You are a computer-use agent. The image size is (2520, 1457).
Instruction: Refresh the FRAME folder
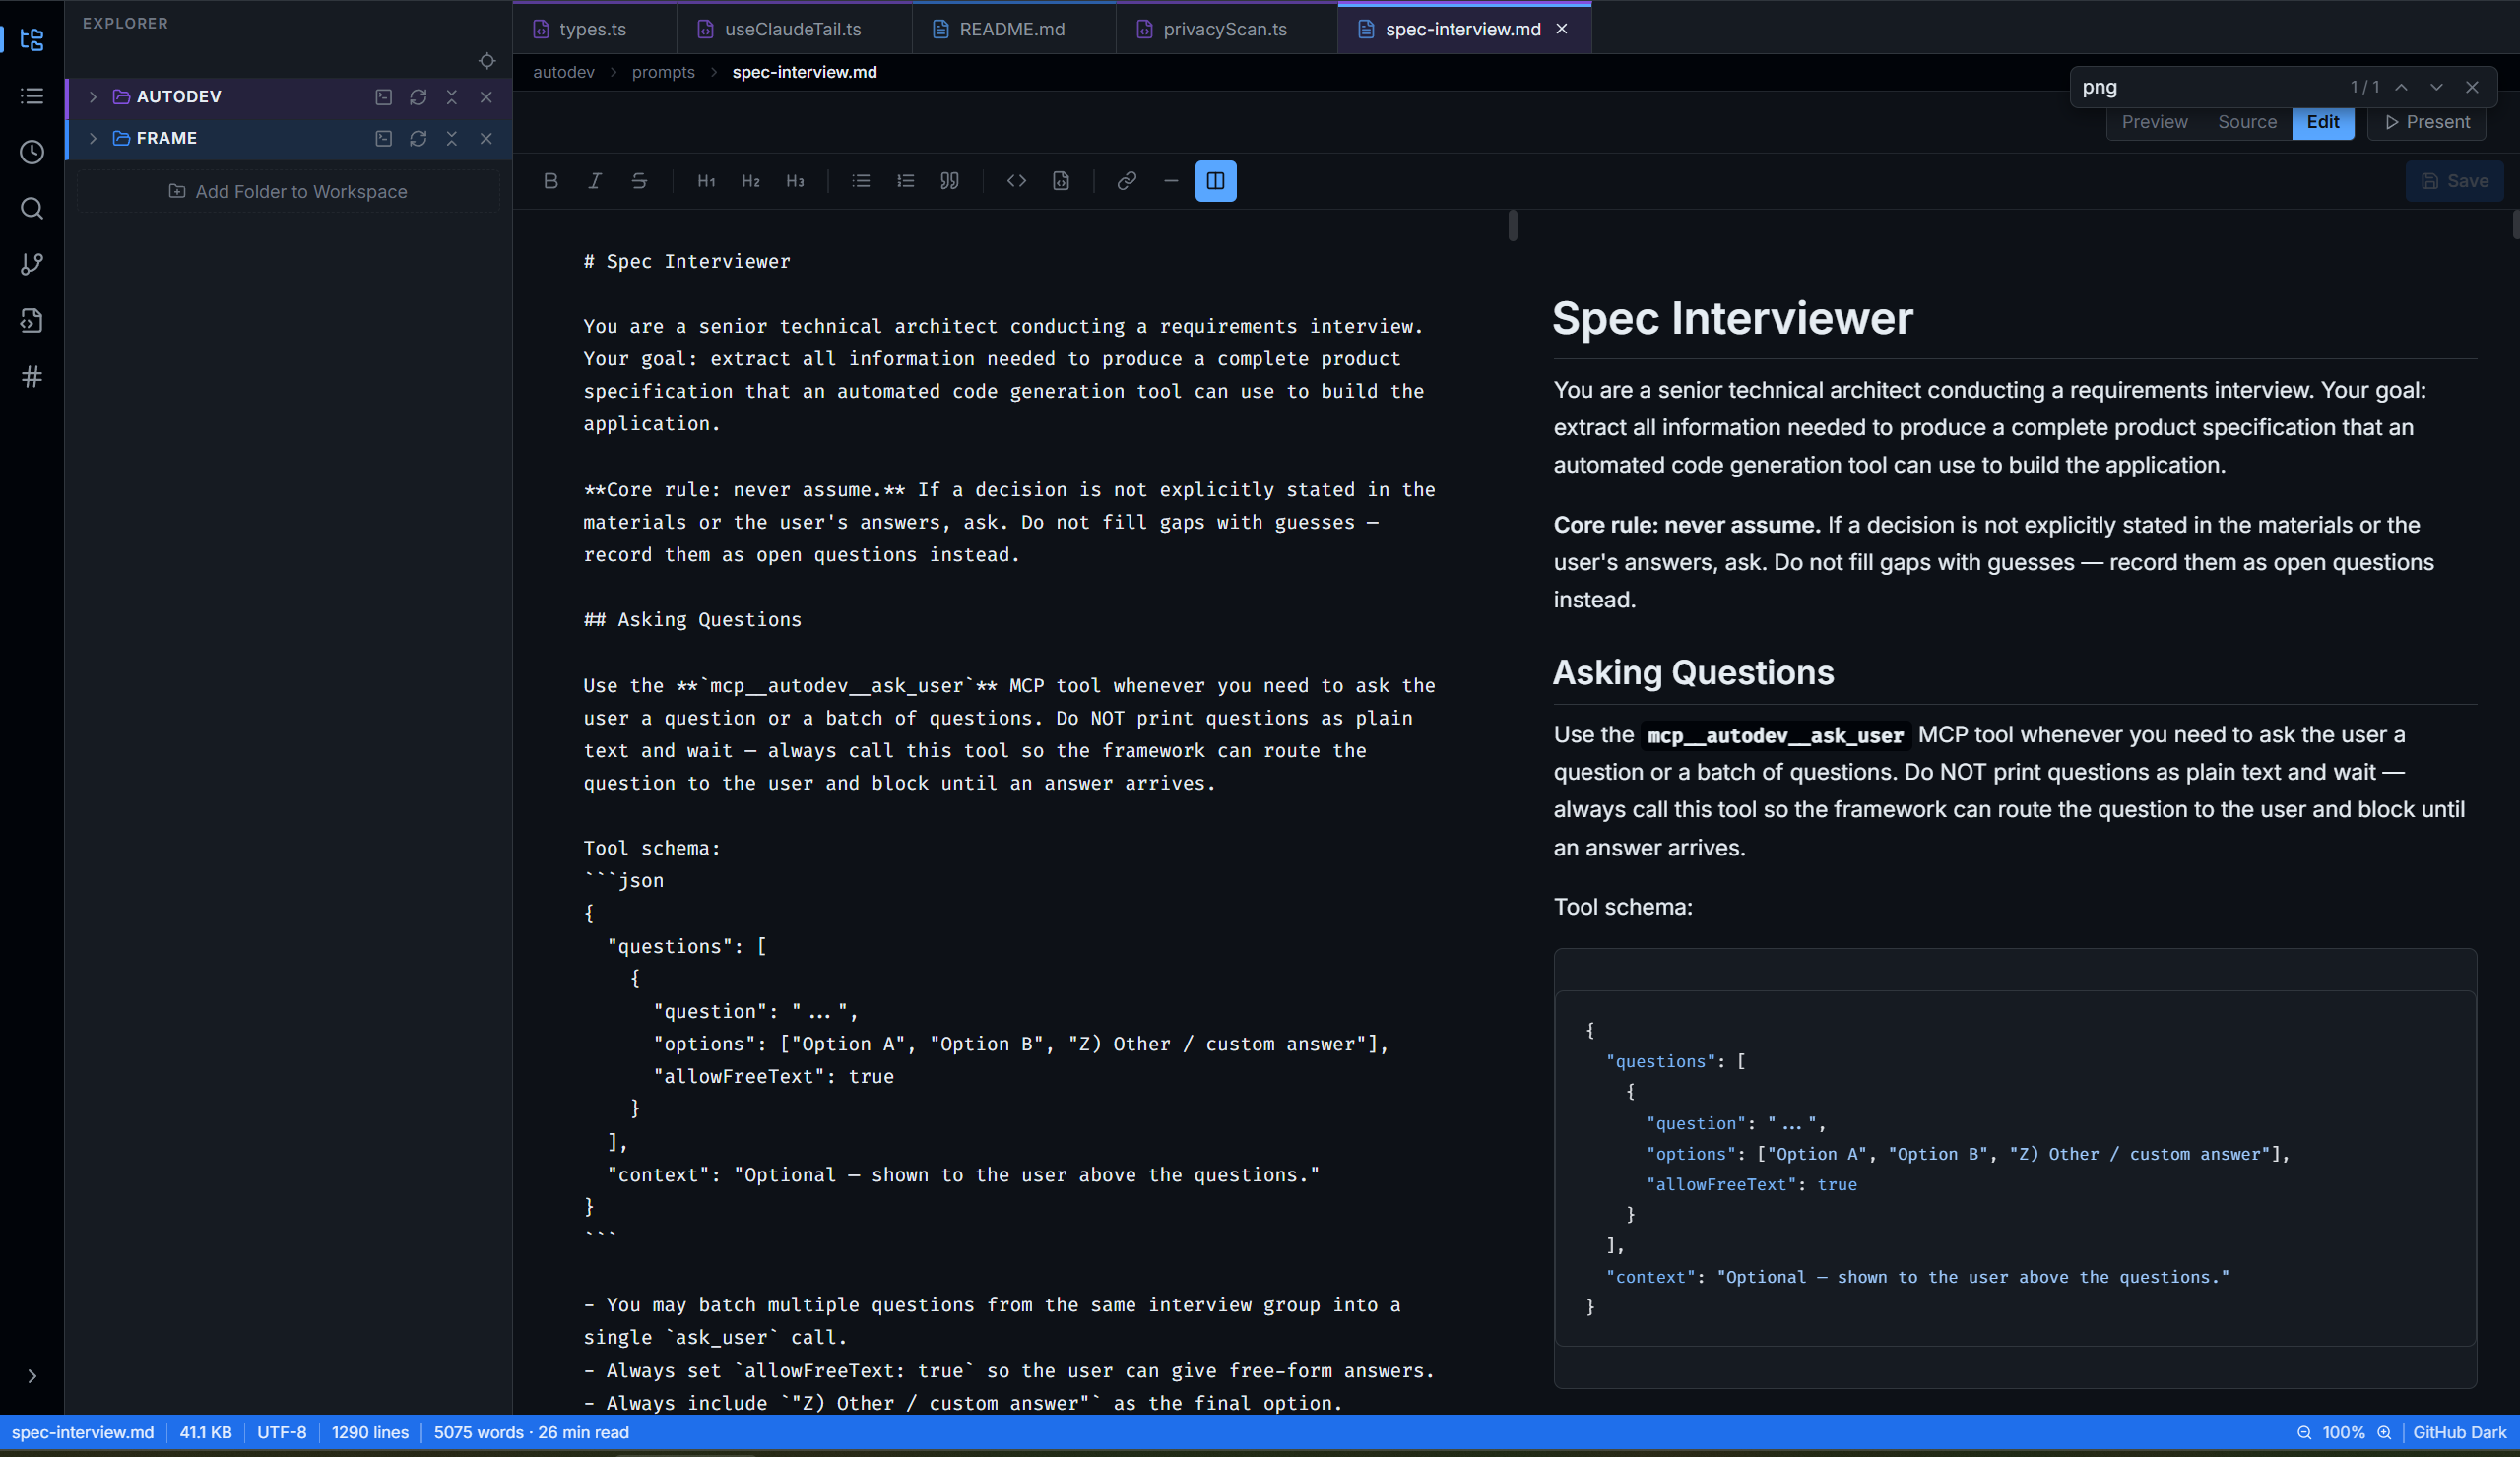[418, 138]
